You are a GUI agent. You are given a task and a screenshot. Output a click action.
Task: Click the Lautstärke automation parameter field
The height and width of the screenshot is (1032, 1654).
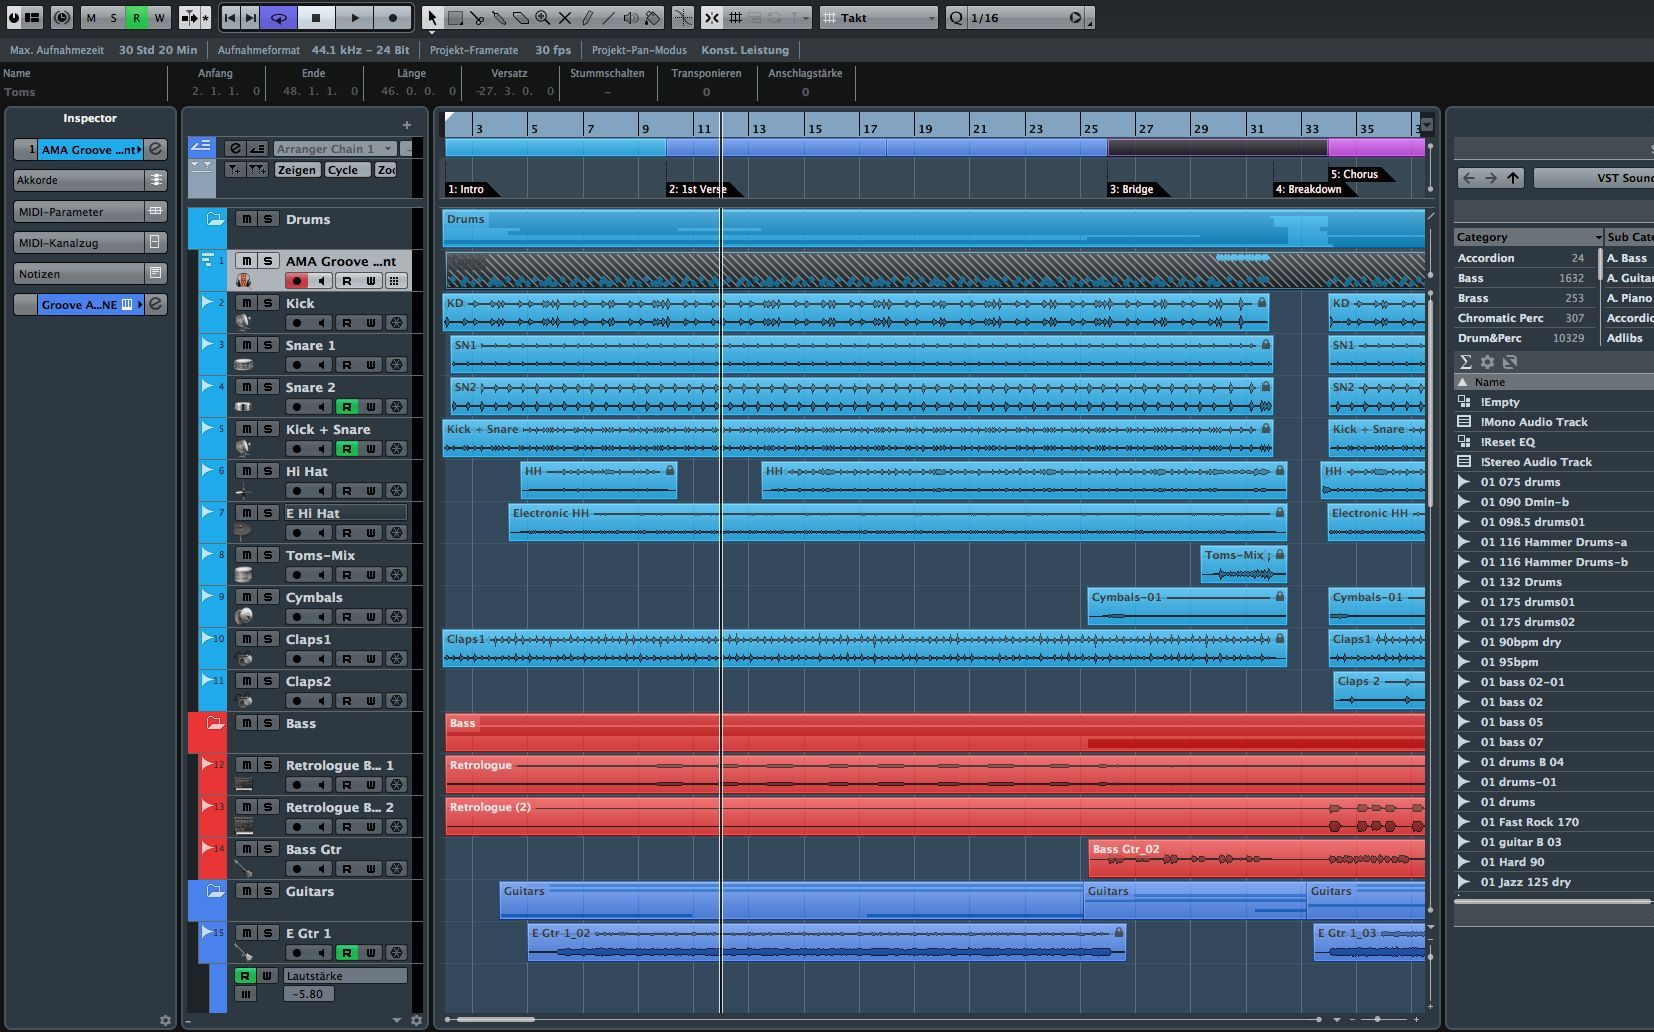(x=345, y=976)
